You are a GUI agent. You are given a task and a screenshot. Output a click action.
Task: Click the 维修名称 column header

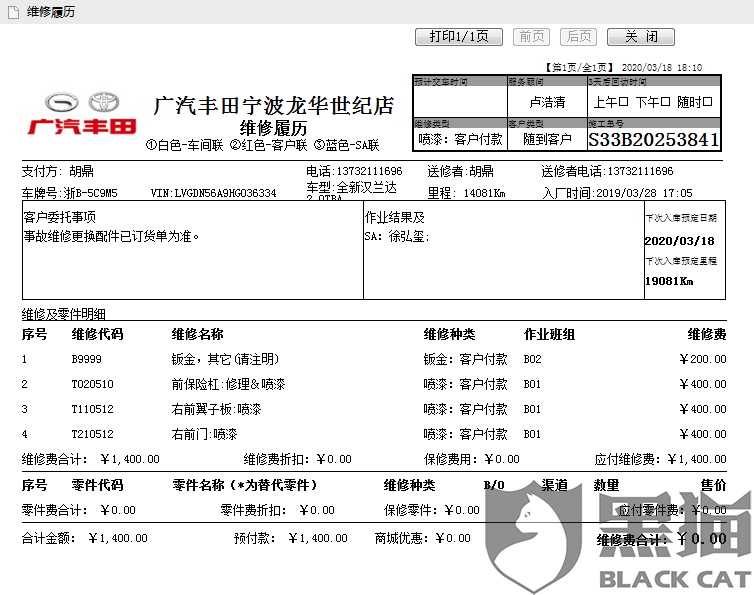tap(198, 334)
